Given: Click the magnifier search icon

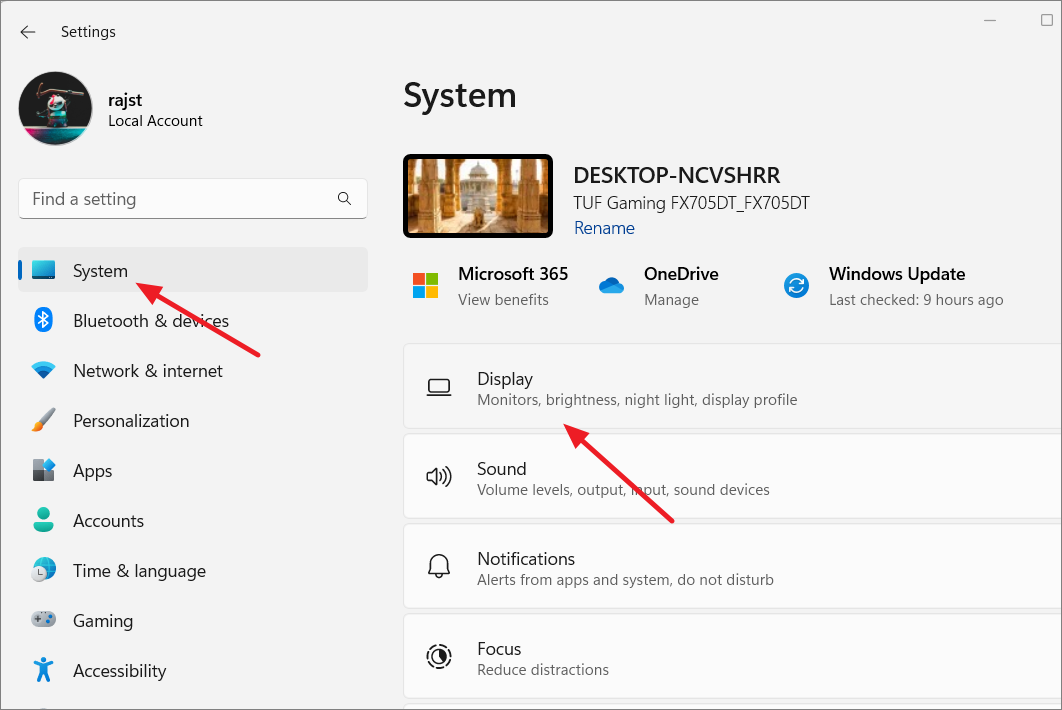Looking at the screenshot, I should tap(344, 199).
